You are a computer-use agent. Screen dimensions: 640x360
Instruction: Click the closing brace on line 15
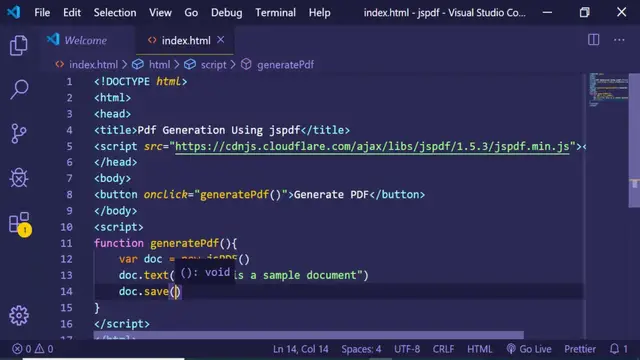[97, 307]
